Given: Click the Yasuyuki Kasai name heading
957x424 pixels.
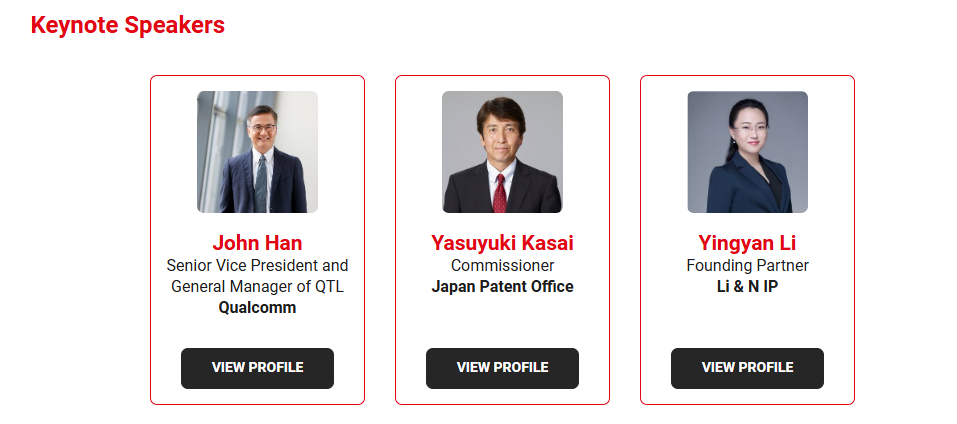Looking at the screenshot, I should 502,243.
